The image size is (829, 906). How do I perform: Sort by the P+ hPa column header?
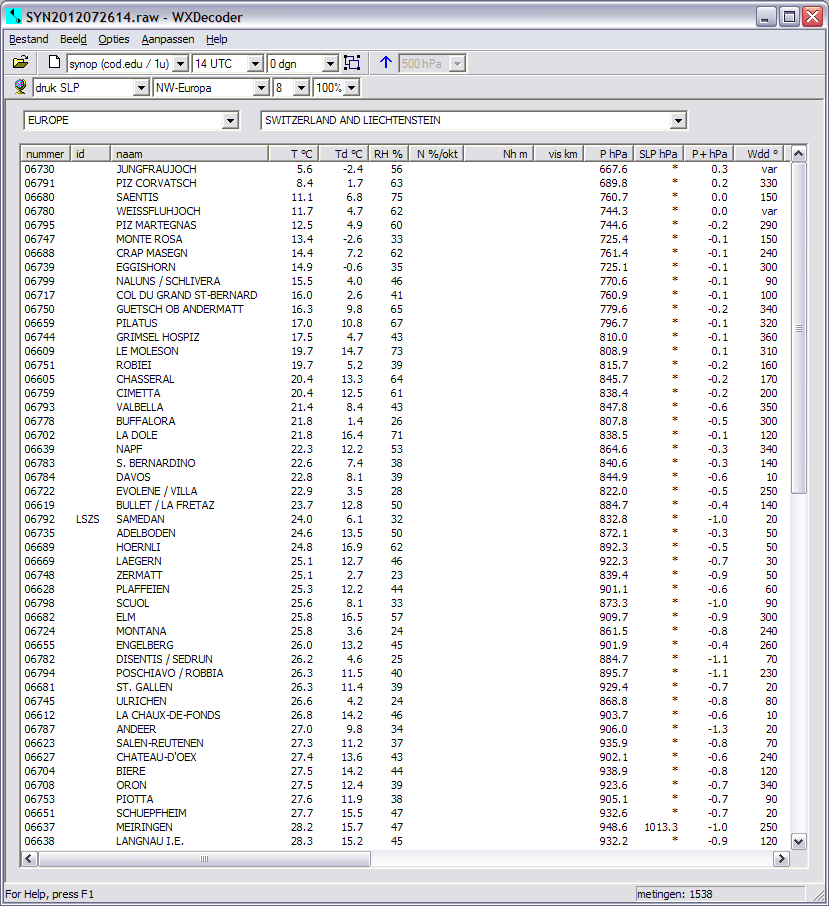point(709,154)
